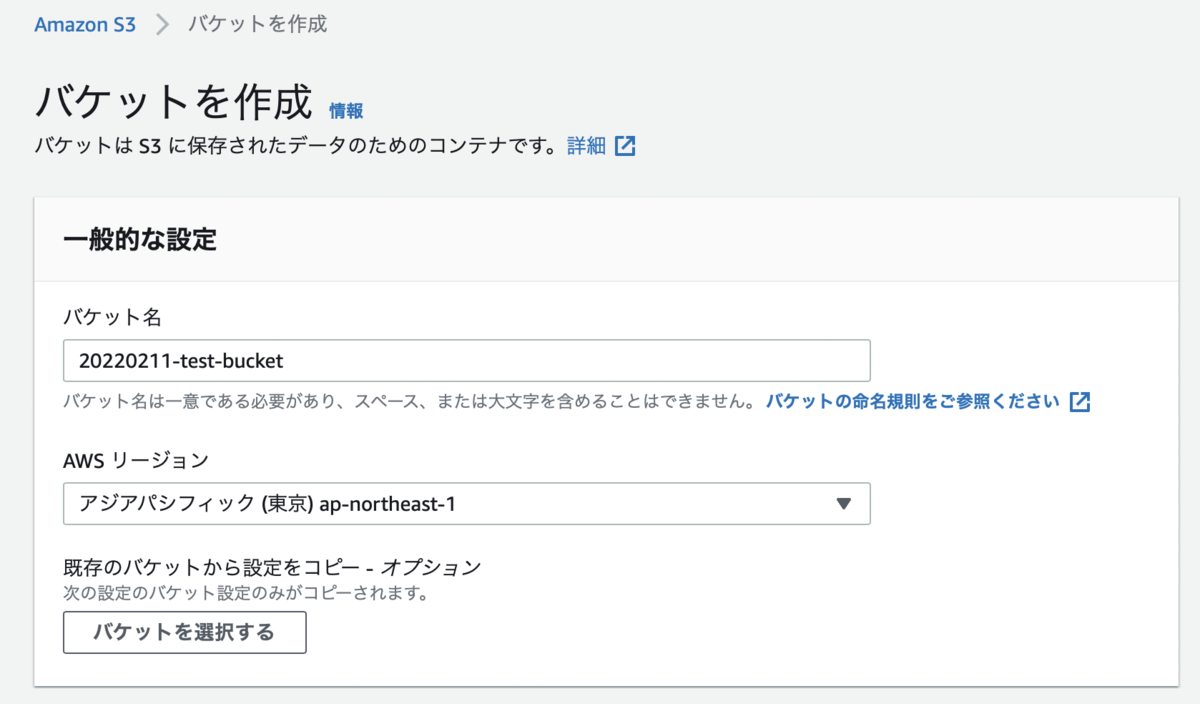Click the バケットを選択する button
The image size is (1200, 704).
184,632
